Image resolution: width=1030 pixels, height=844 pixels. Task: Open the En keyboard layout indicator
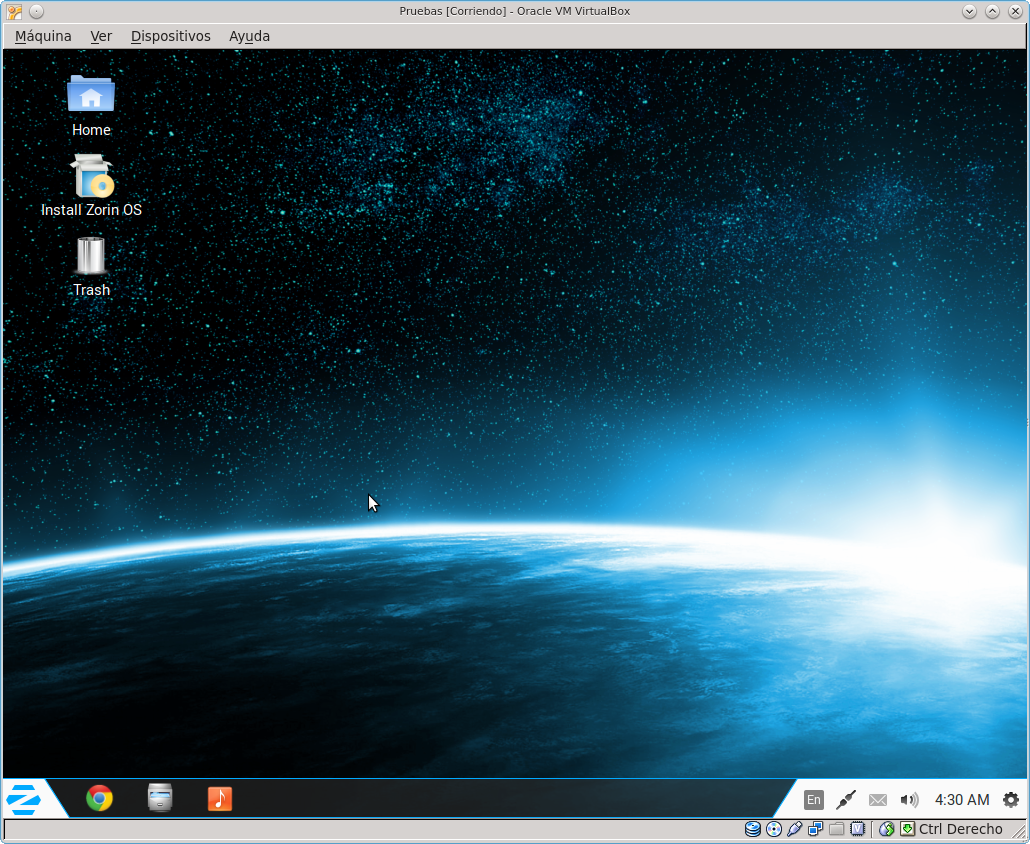[x=814, y=799]
